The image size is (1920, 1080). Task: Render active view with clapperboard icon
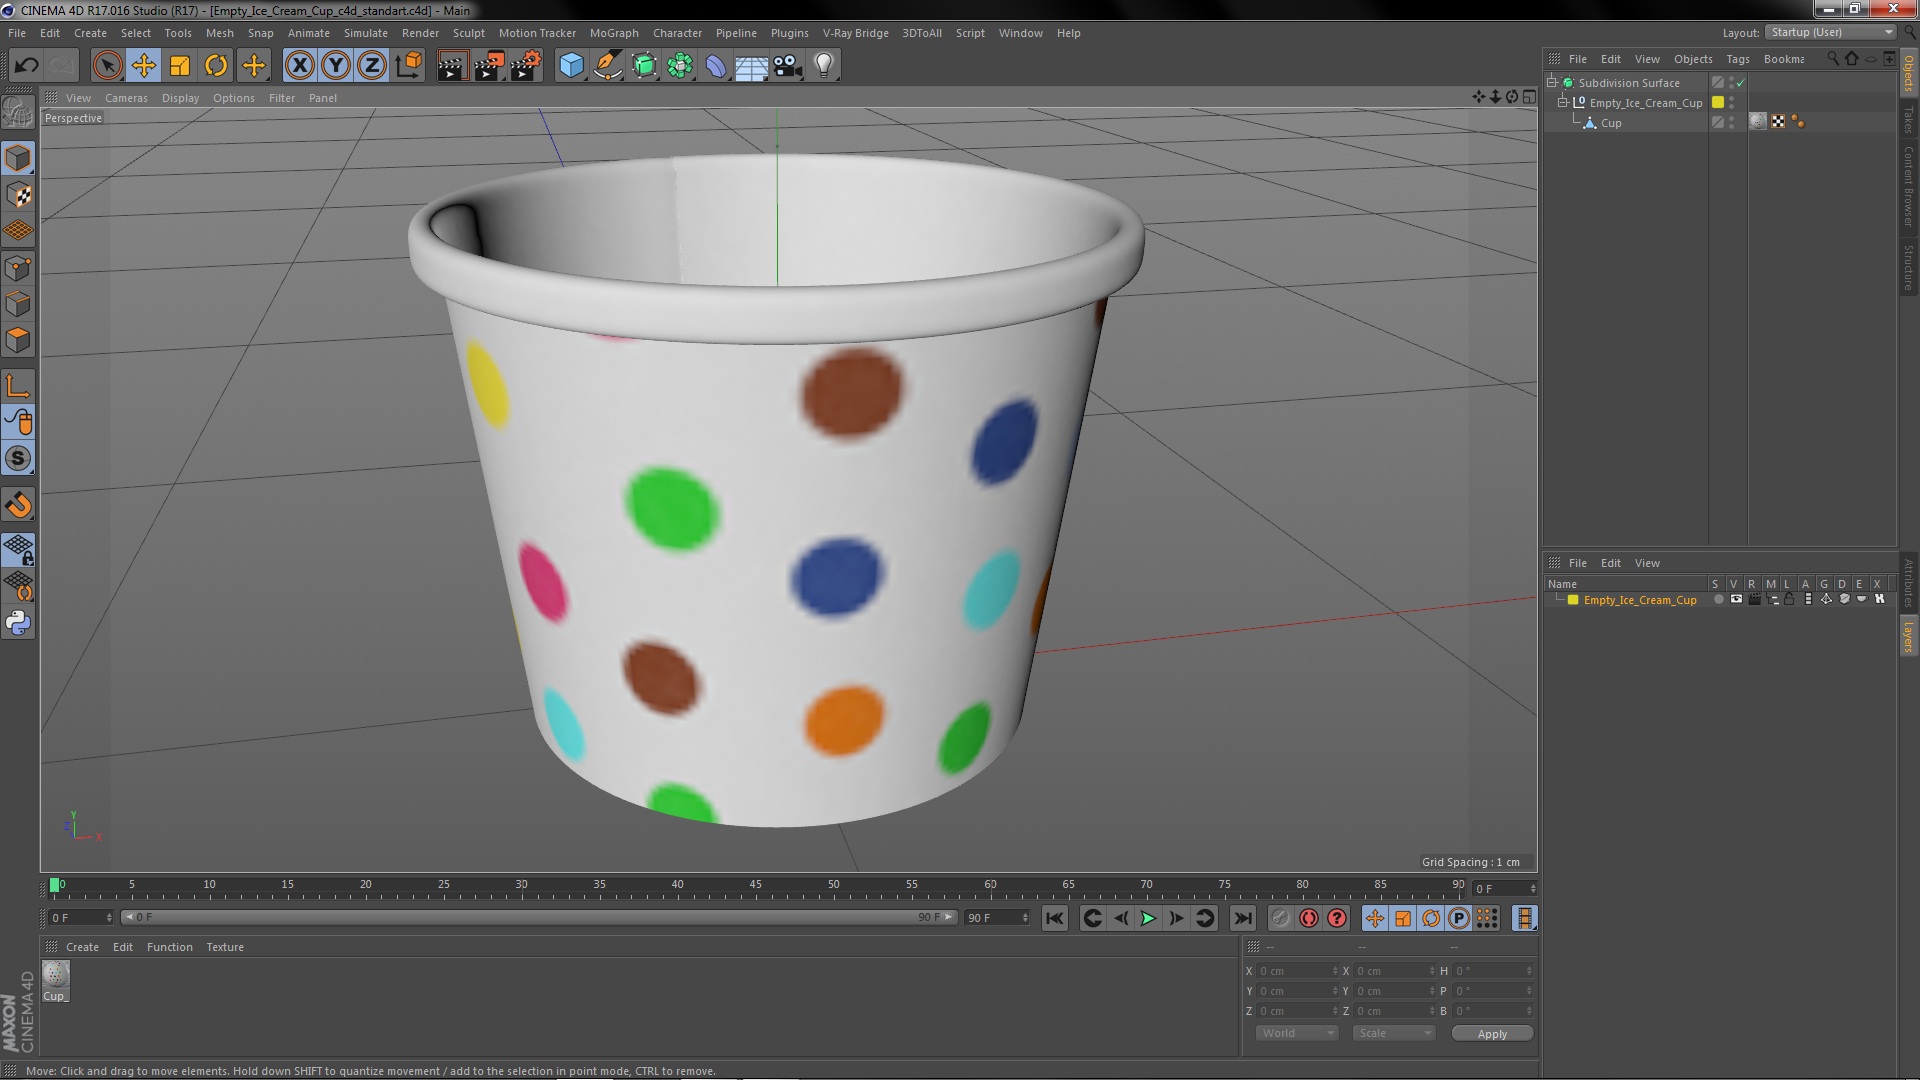(x=451, y=66)
